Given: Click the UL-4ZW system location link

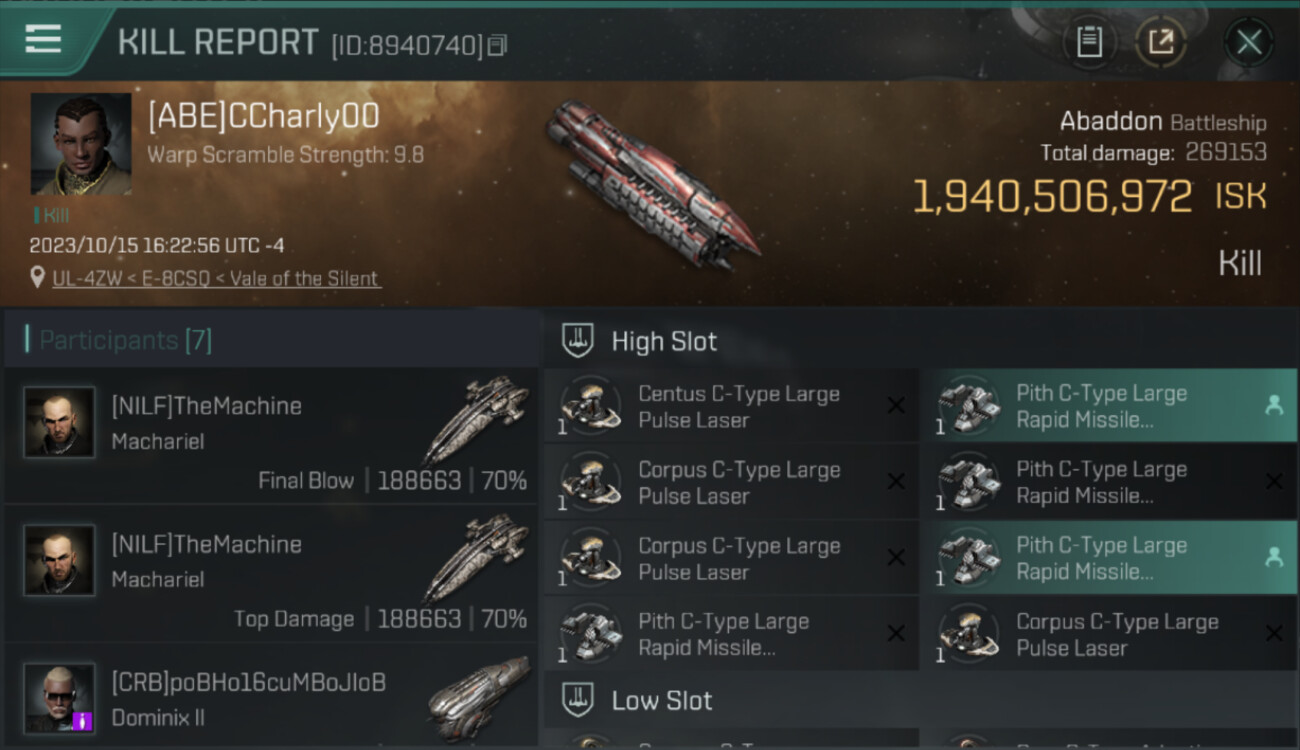Looking at the screenshot, I should [x=216, y=278].
